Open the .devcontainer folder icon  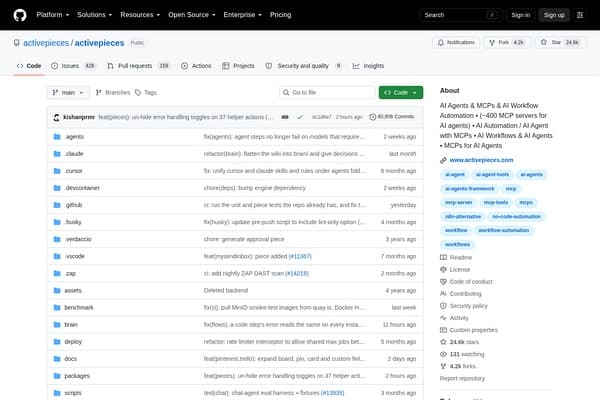coord(57,188)
